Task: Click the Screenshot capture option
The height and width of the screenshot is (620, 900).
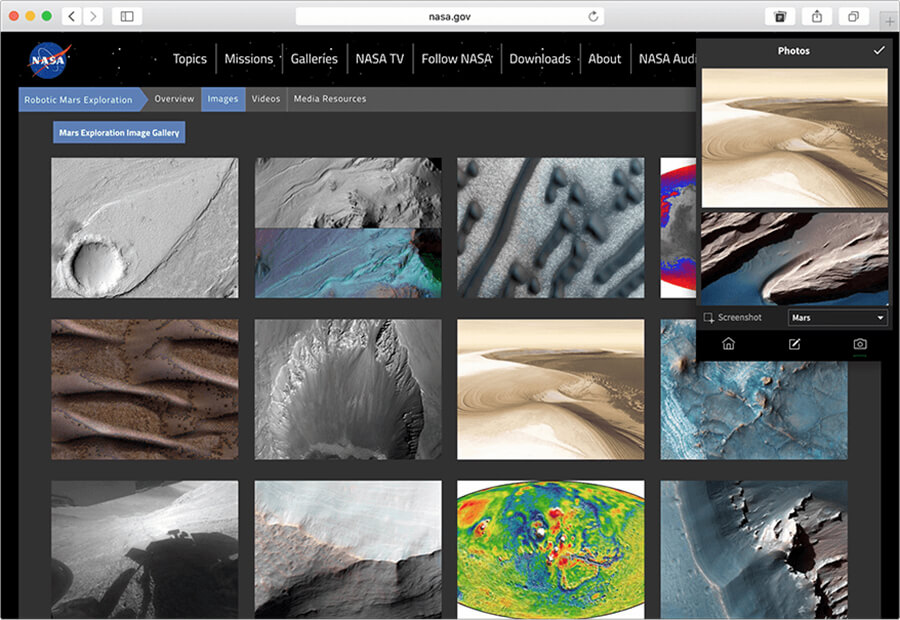Action: point(733,317)
